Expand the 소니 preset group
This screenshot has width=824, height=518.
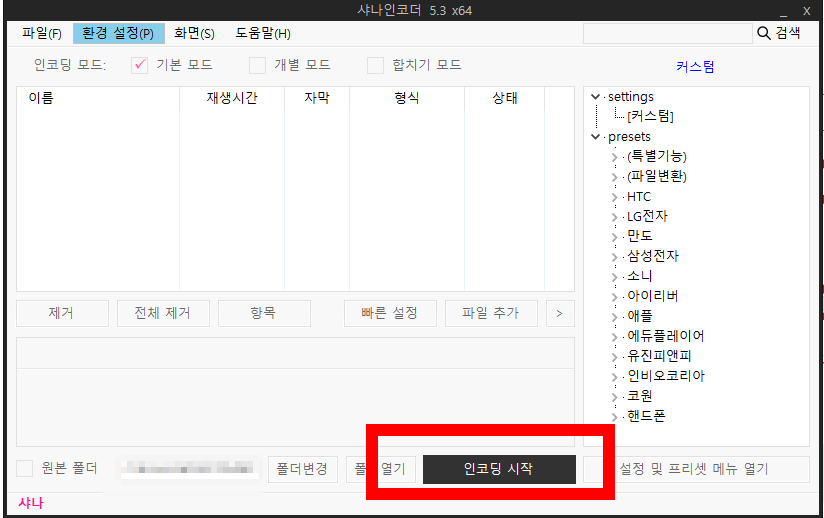point(614,276)
